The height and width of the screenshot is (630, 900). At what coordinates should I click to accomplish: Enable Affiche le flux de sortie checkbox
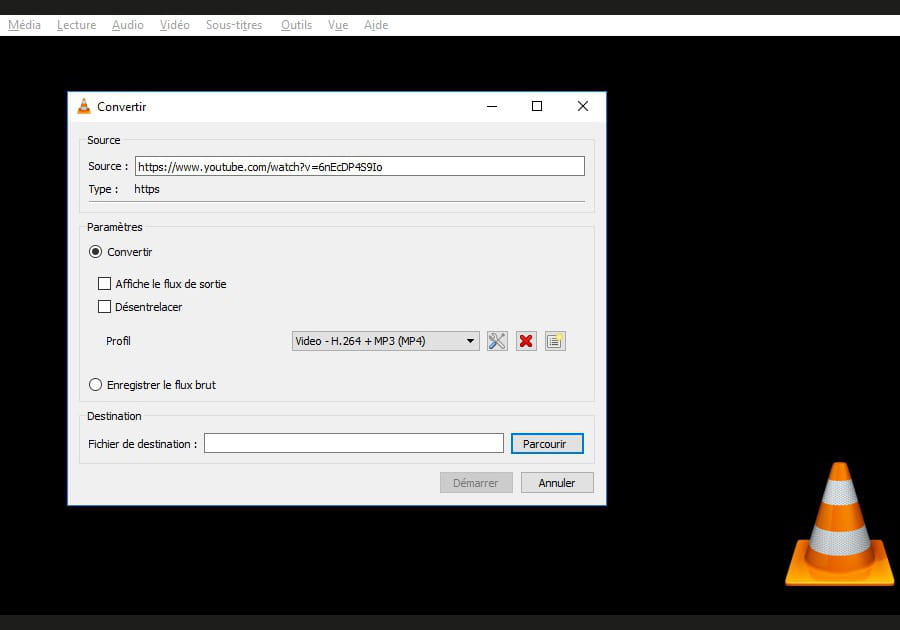[105, 284]
